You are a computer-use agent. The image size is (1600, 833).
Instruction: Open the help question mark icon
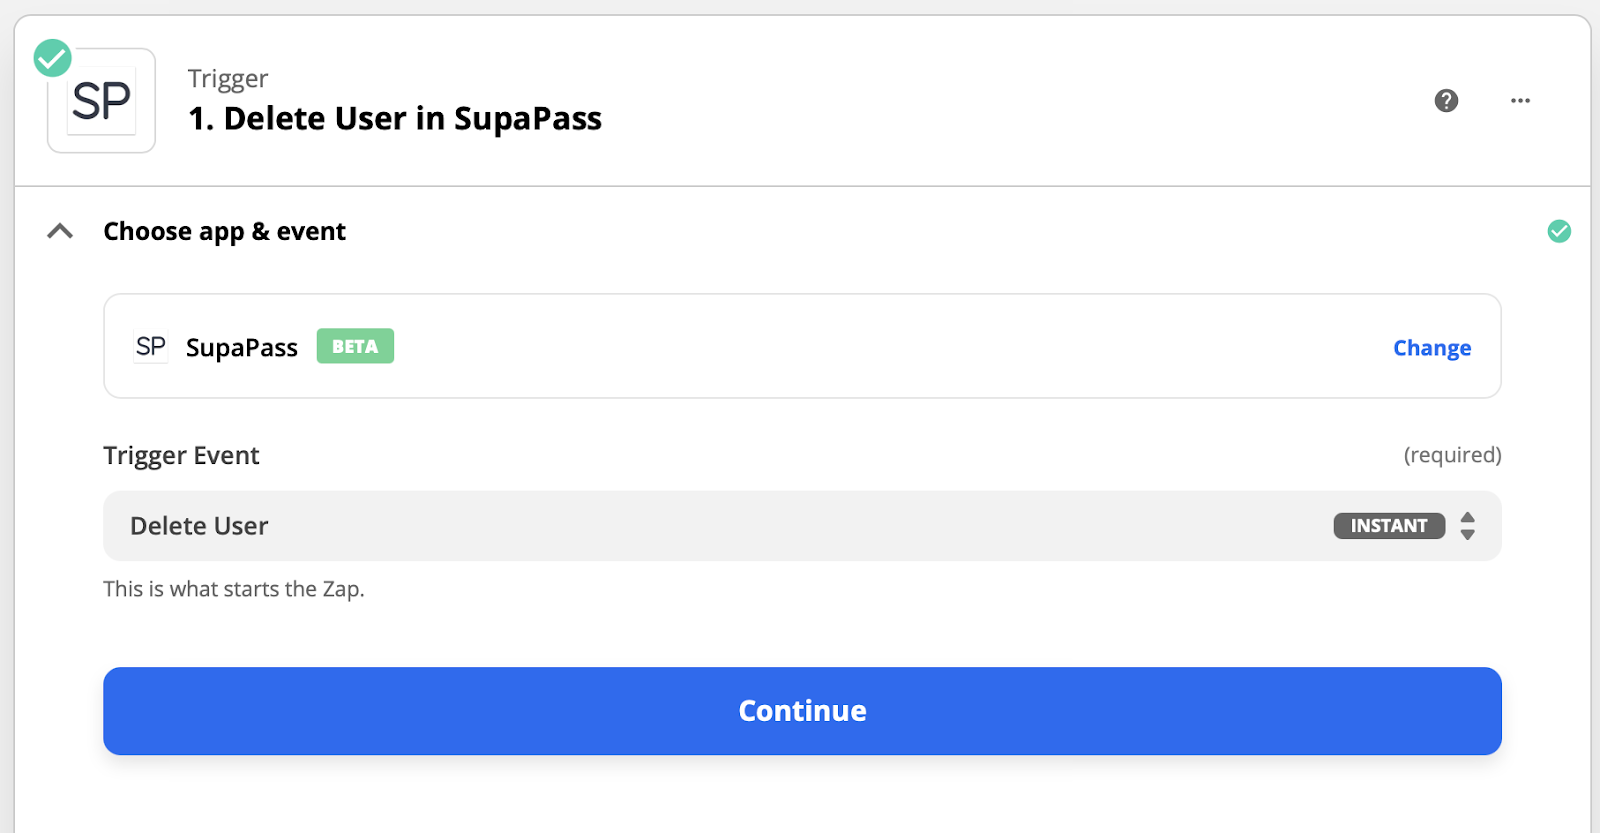(1446, 101)
